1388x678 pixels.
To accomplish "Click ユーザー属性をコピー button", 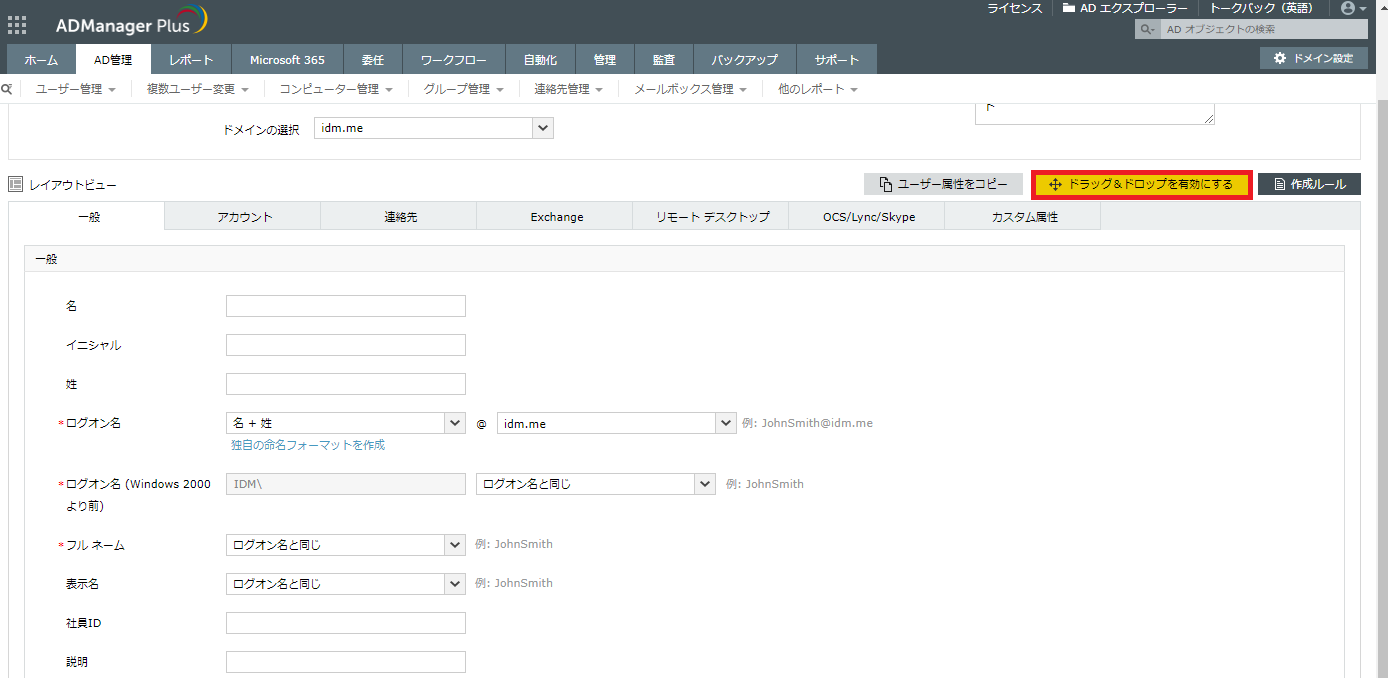I will 943,184.
